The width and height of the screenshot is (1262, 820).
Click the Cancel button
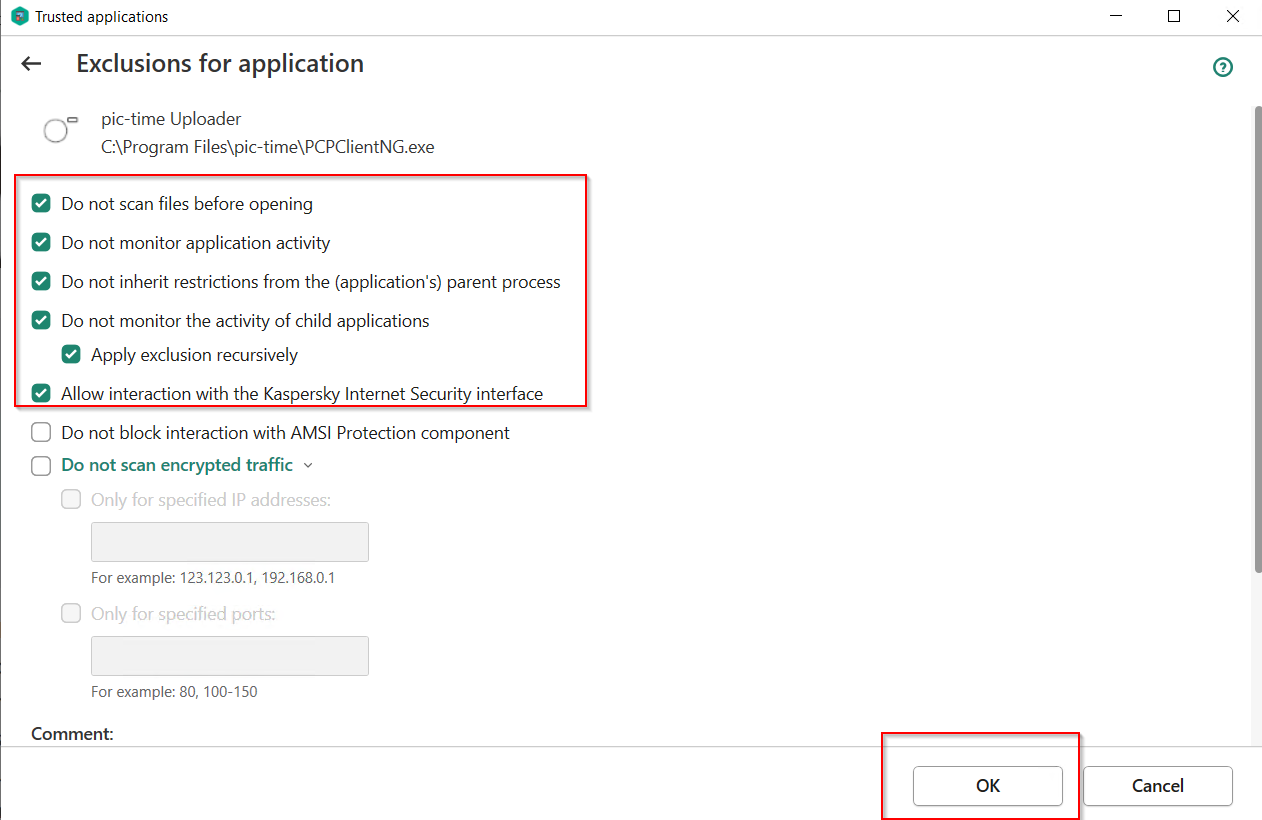(x=1158, y=786)
